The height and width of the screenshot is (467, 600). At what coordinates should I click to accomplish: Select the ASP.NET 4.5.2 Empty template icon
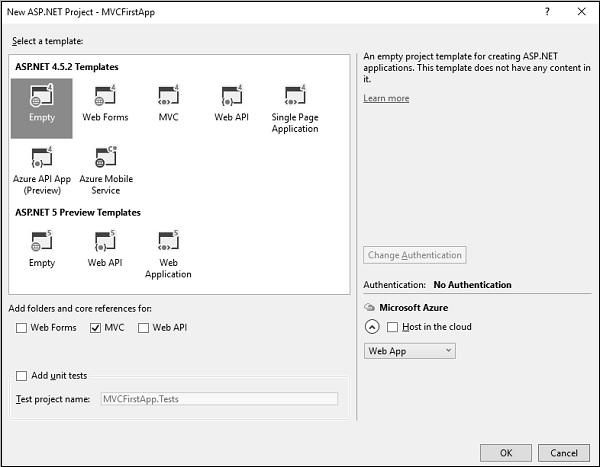pos(42,98)
